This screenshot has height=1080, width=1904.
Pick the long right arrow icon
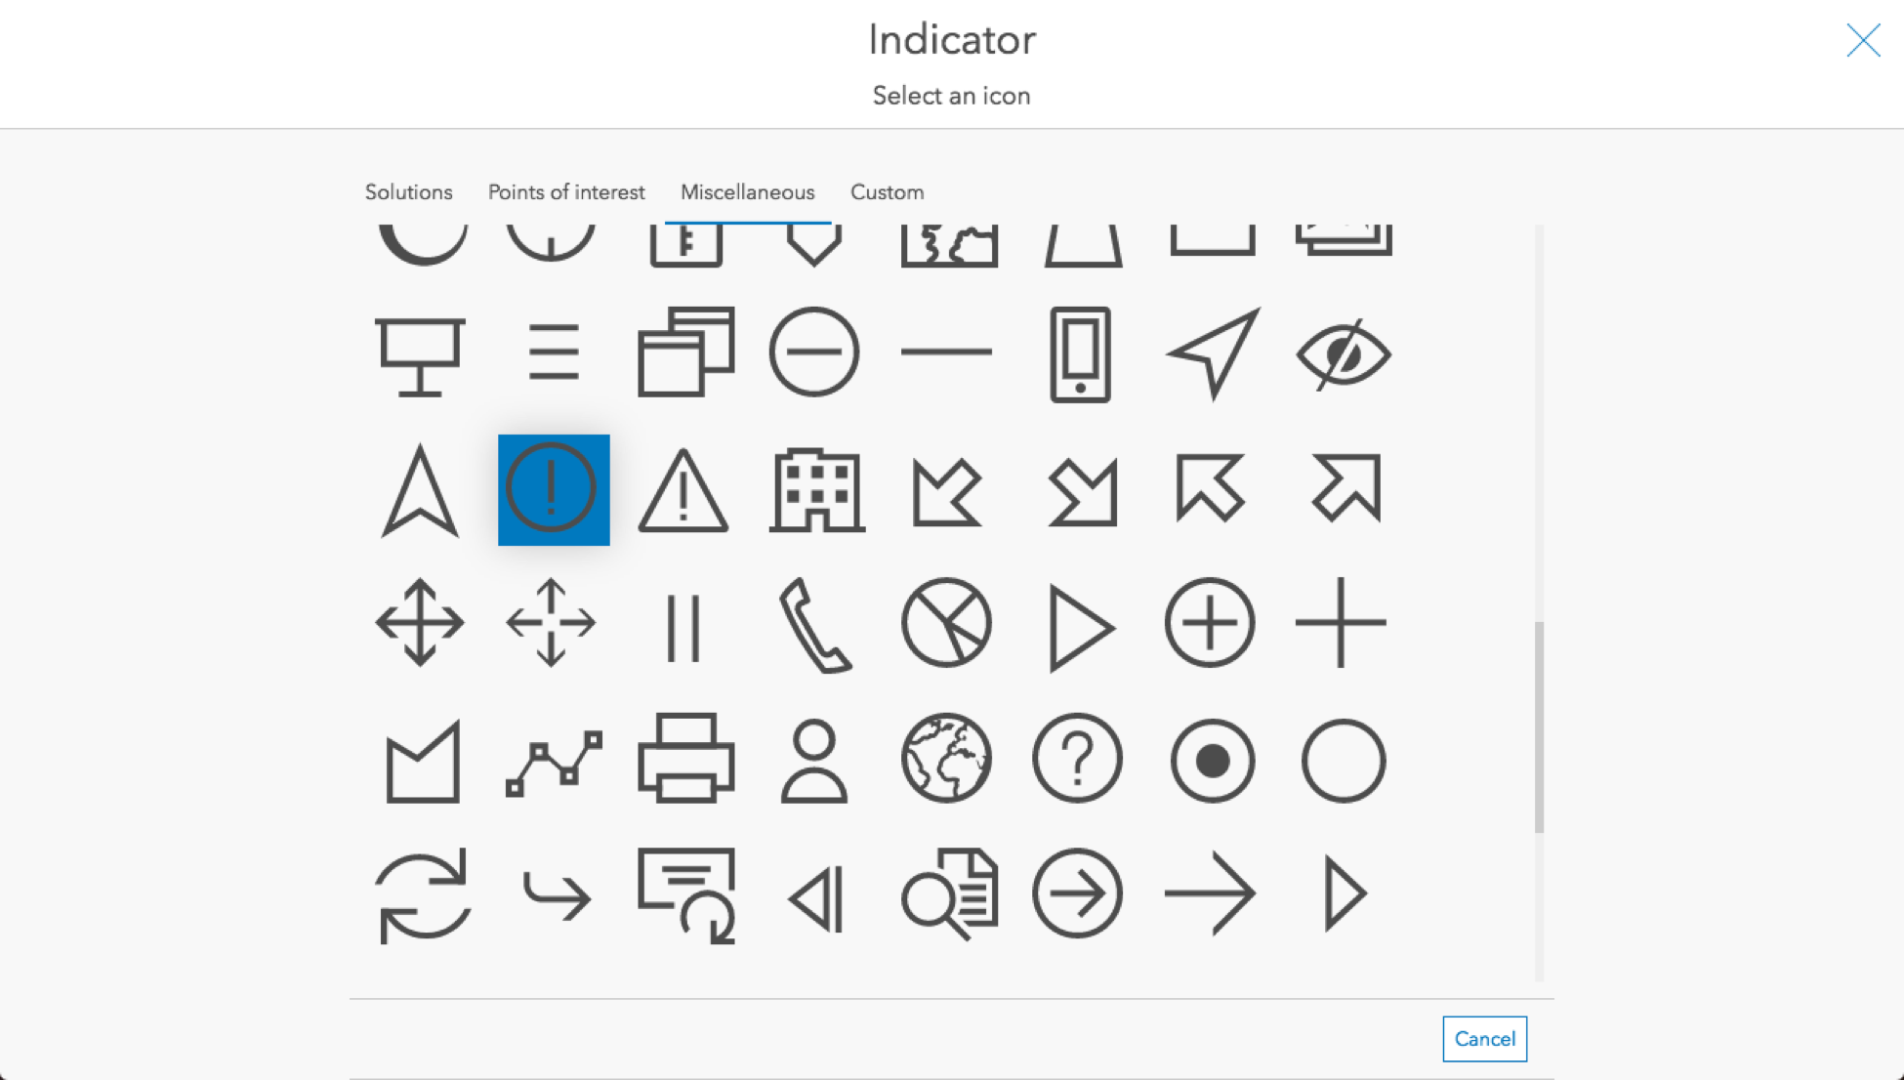click(x=1210, y=893)
